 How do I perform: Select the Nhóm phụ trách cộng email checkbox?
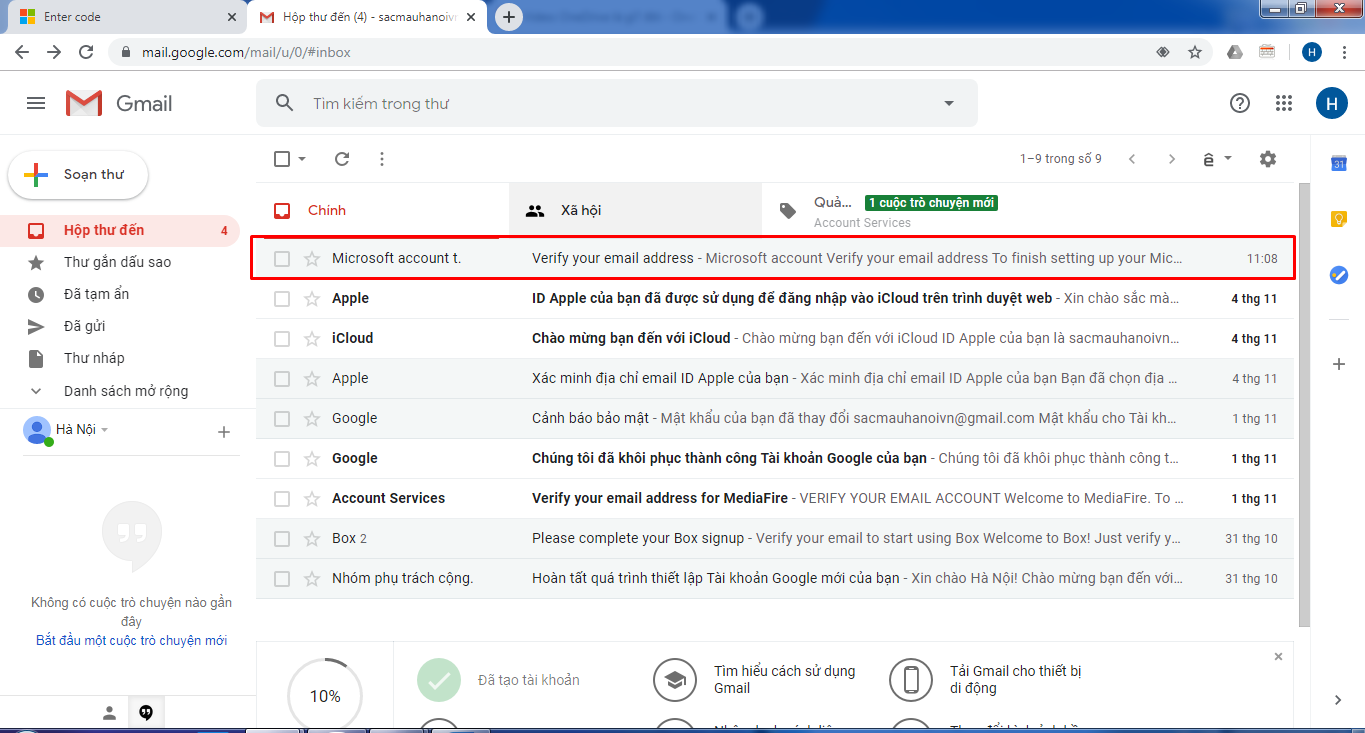(x=282, y=579)
